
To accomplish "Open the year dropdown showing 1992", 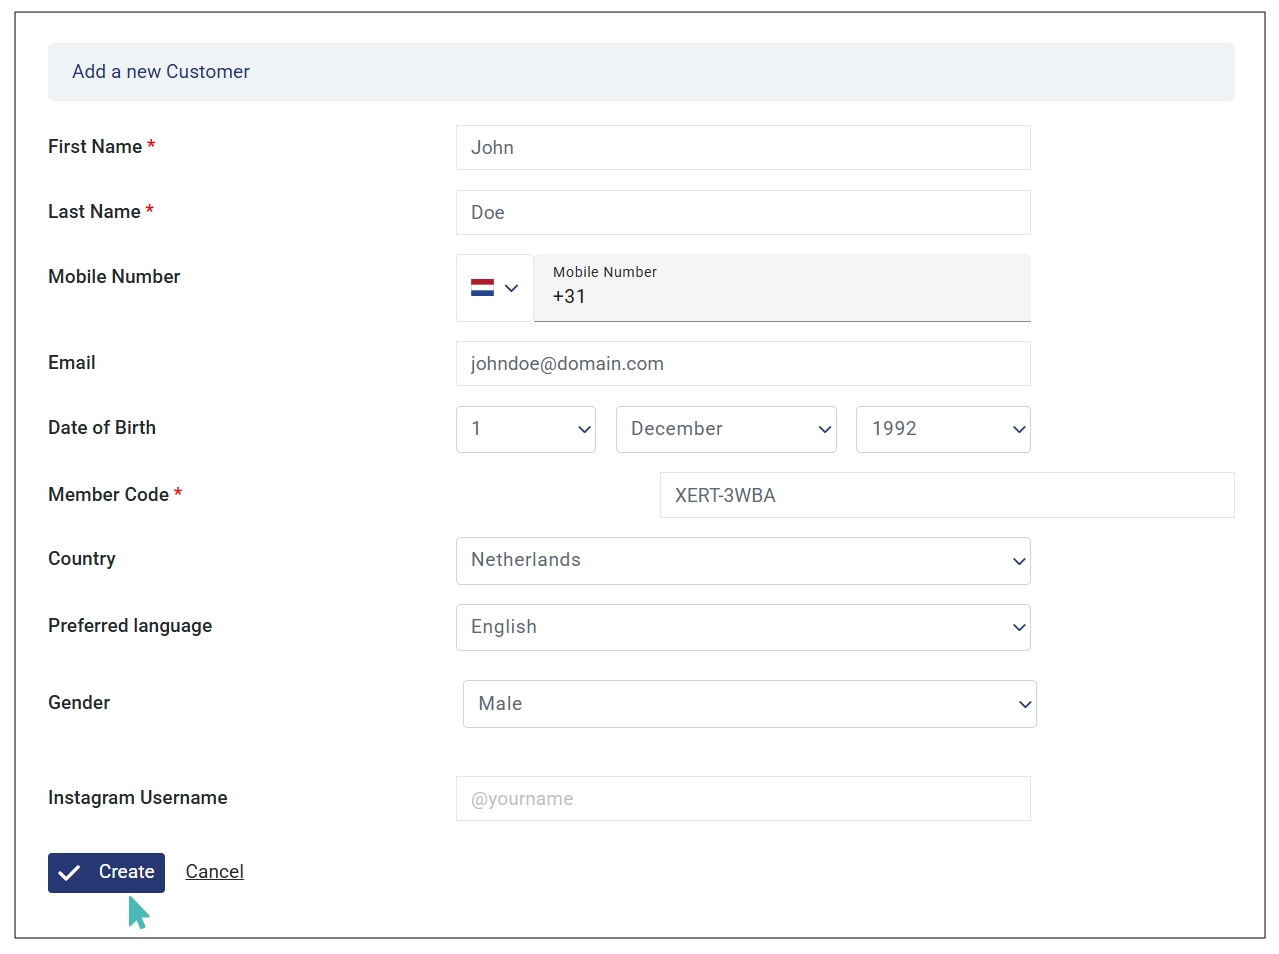I will (x=942, y=429).
